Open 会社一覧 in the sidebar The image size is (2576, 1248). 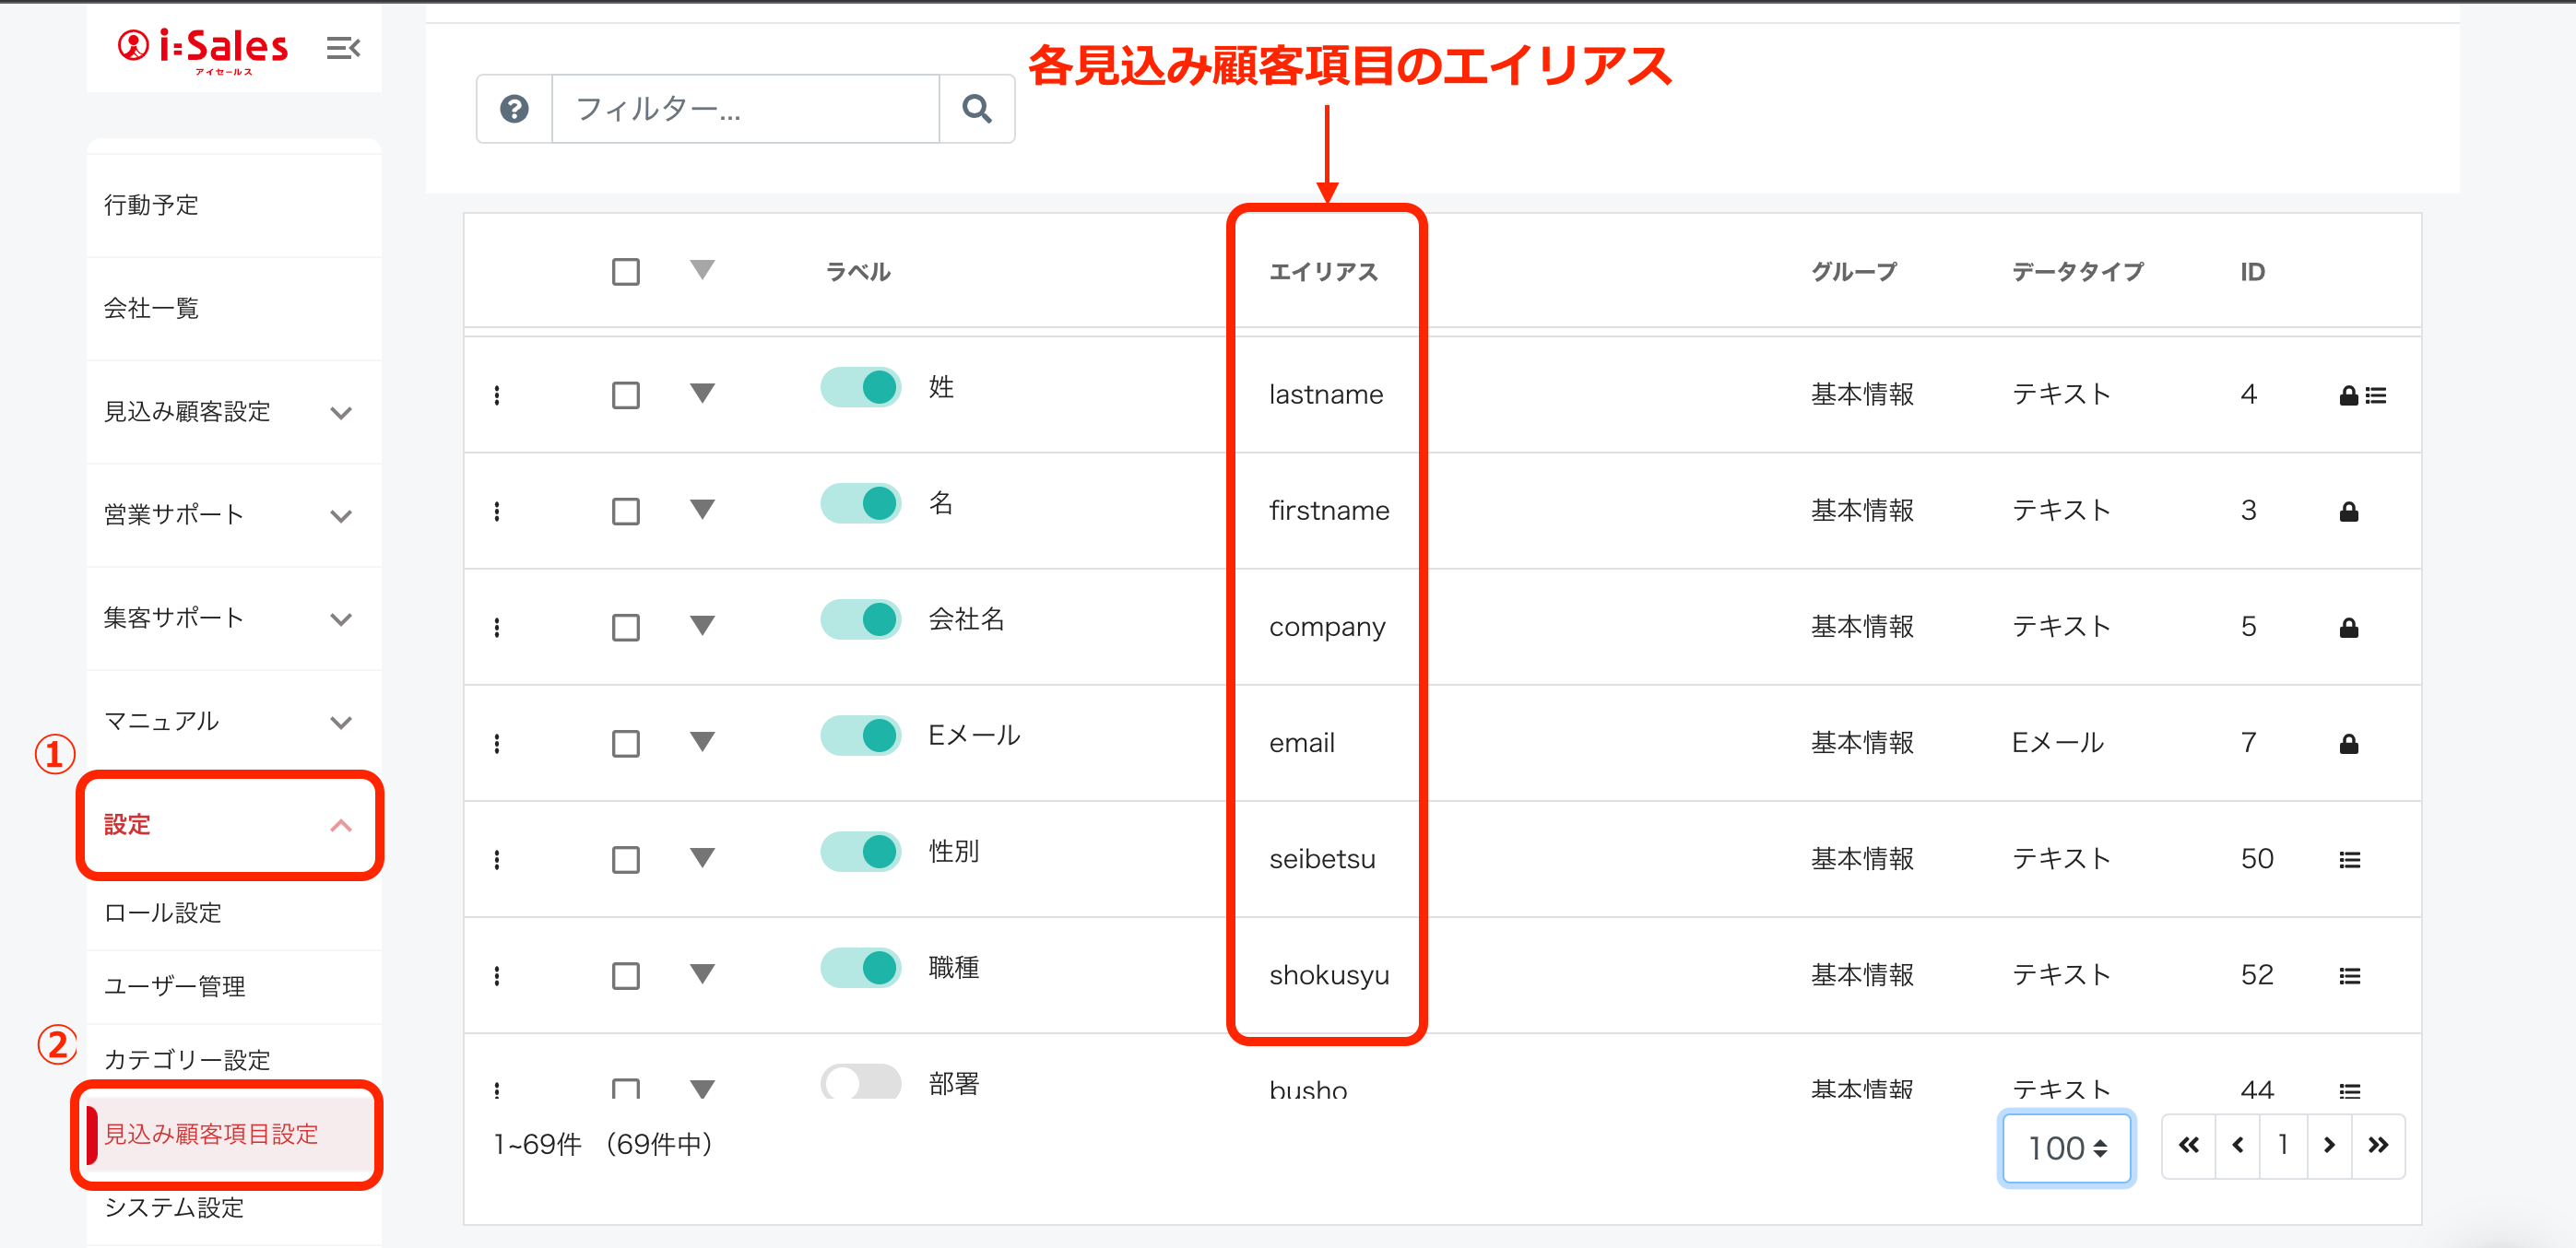point(152,308)
